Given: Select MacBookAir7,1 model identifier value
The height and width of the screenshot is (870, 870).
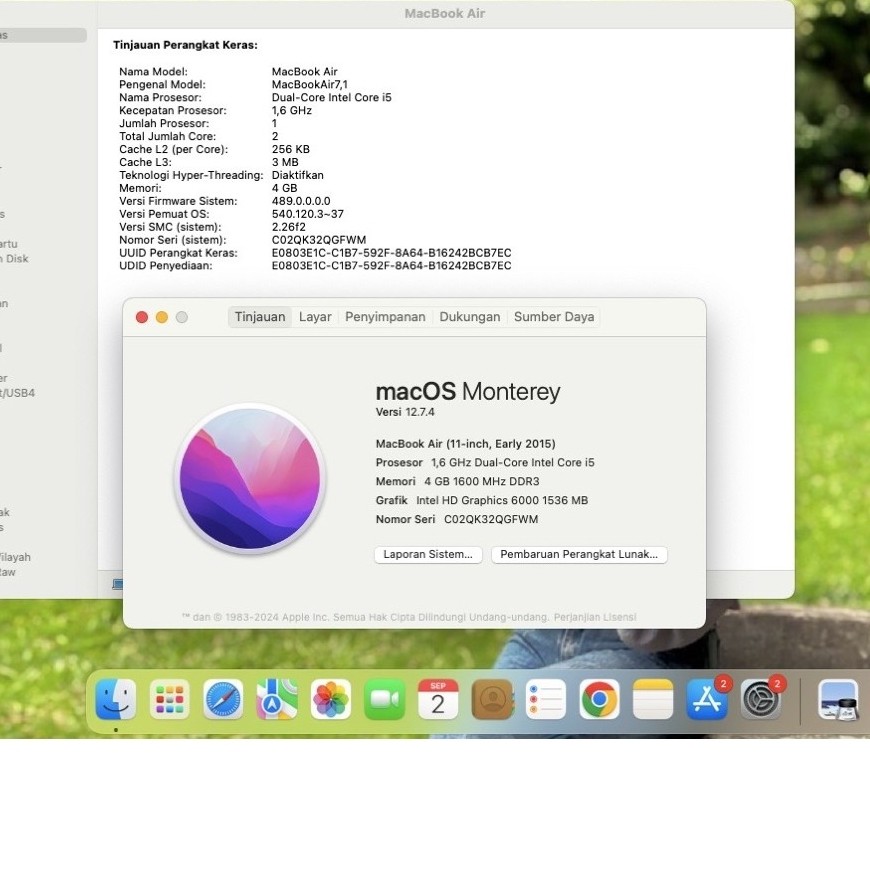Looking at the screenshot, I should coord(310,84).
